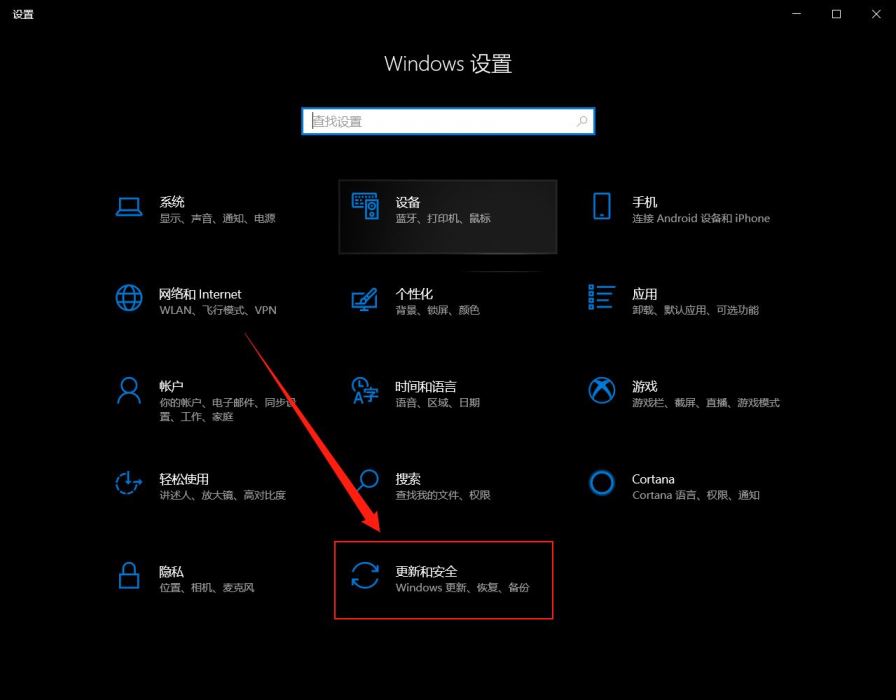
Task: Click "背景、锁屏、颜色" description
Action: [437, 310]
